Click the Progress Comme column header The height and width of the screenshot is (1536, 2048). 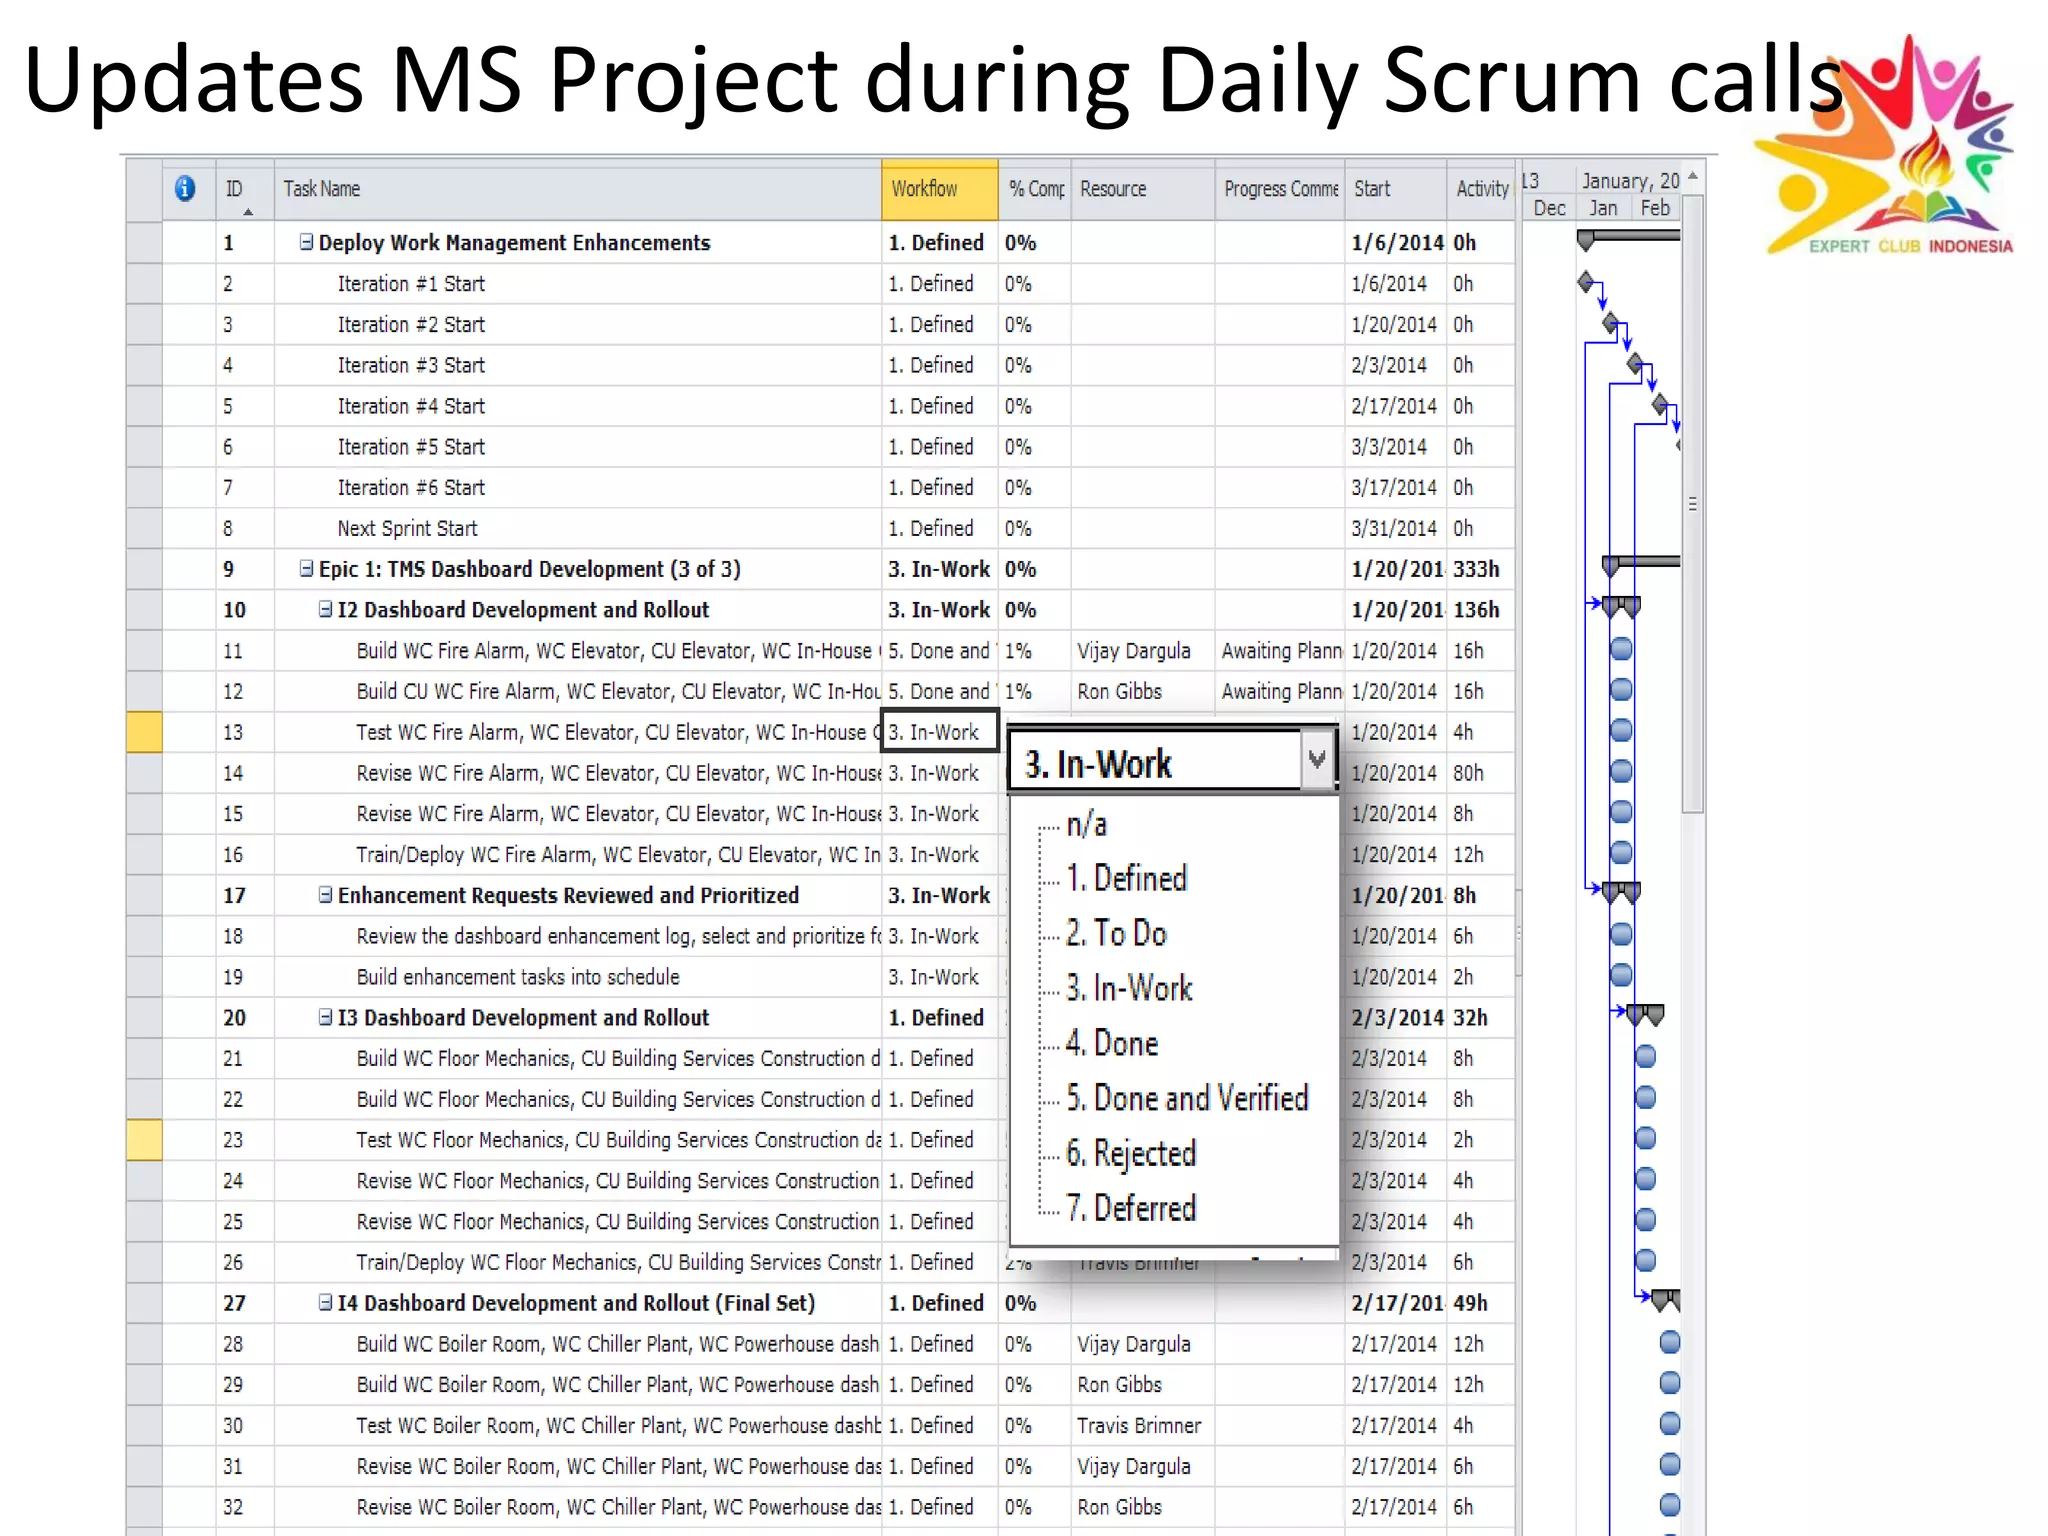click(x=1280, y=189)
